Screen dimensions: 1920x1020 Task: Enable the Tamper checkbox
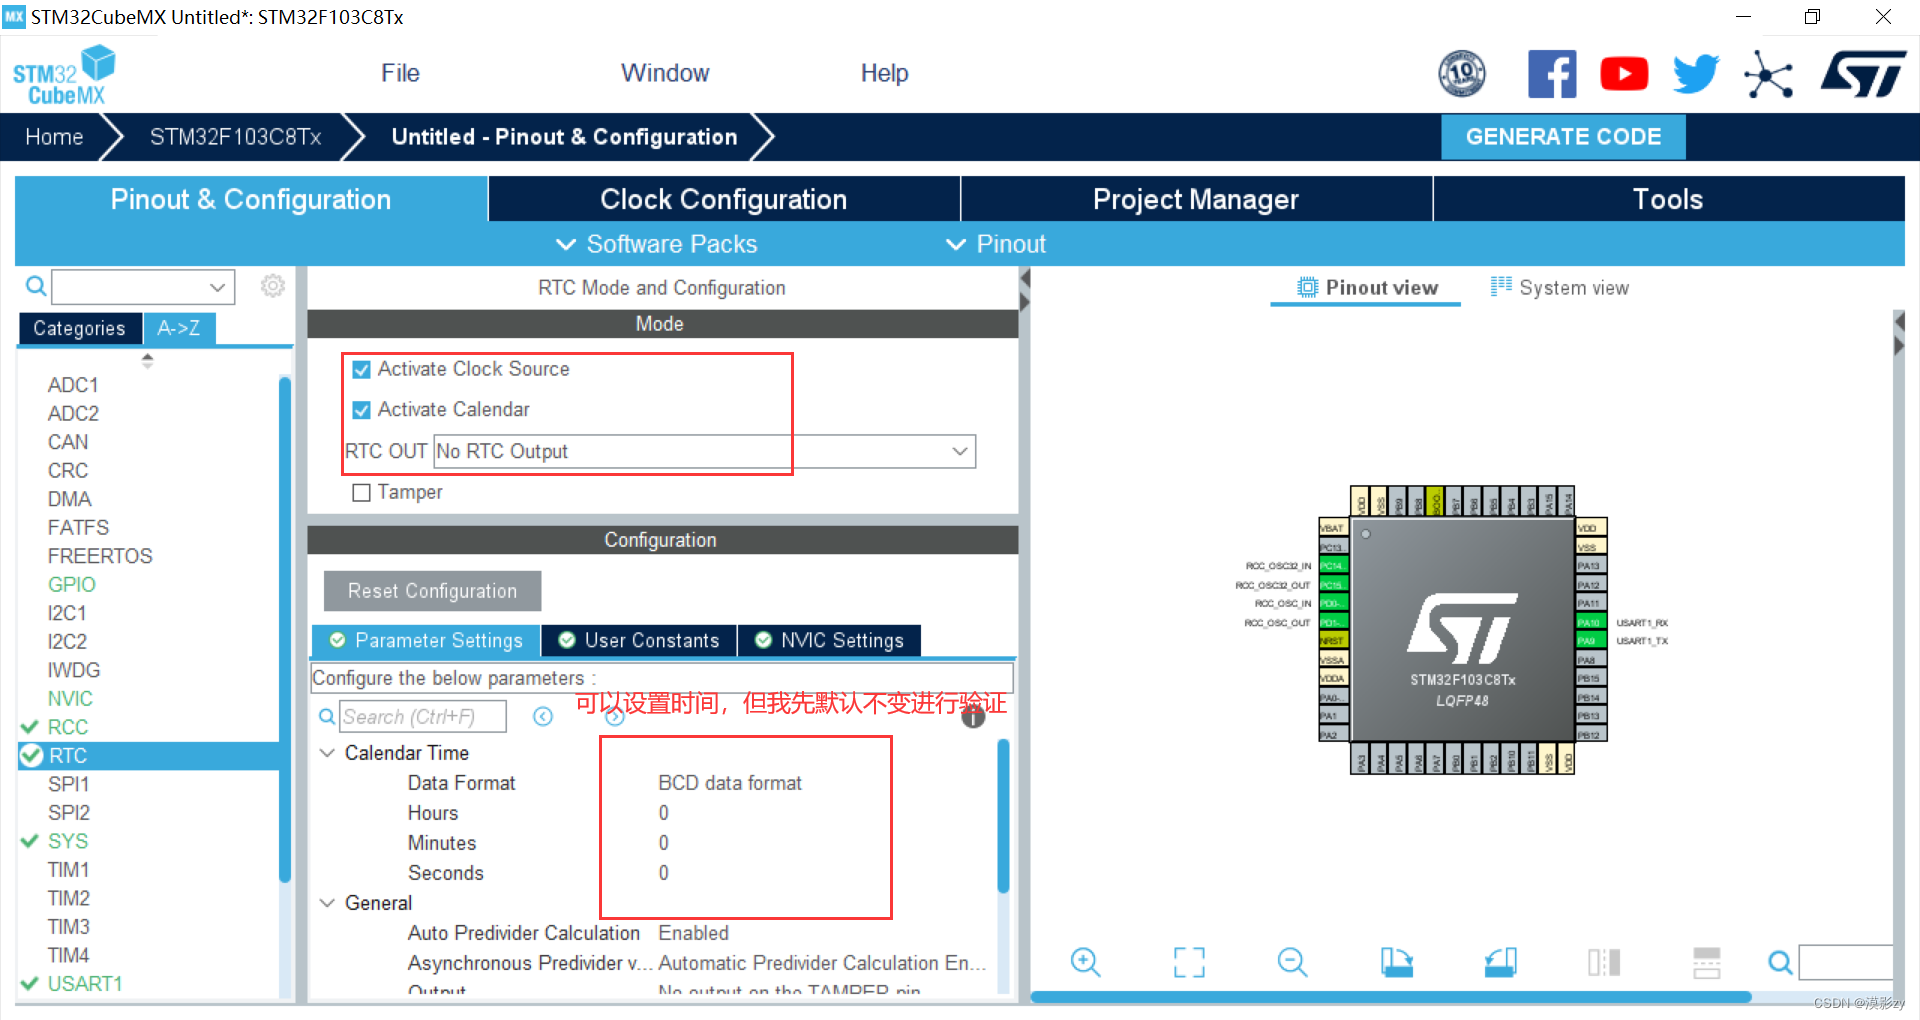(x=361, y=492)
